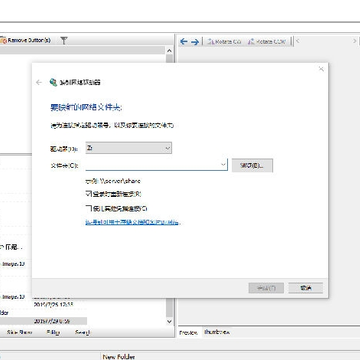Click the Remove Button(s) toolbar item
The height and width of the screenshot is (360, 360).
pyautogui.click(x=26, y=40)
